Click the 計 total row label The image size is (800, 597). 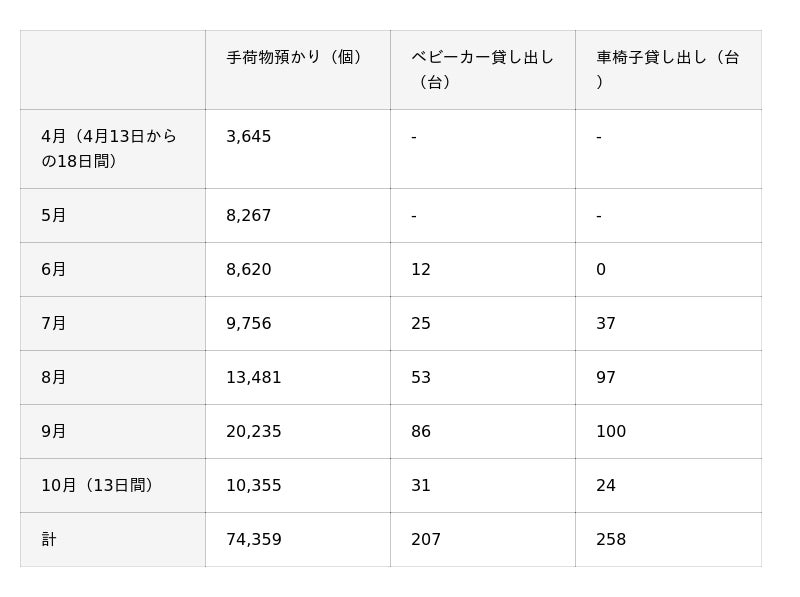[50, 540]
